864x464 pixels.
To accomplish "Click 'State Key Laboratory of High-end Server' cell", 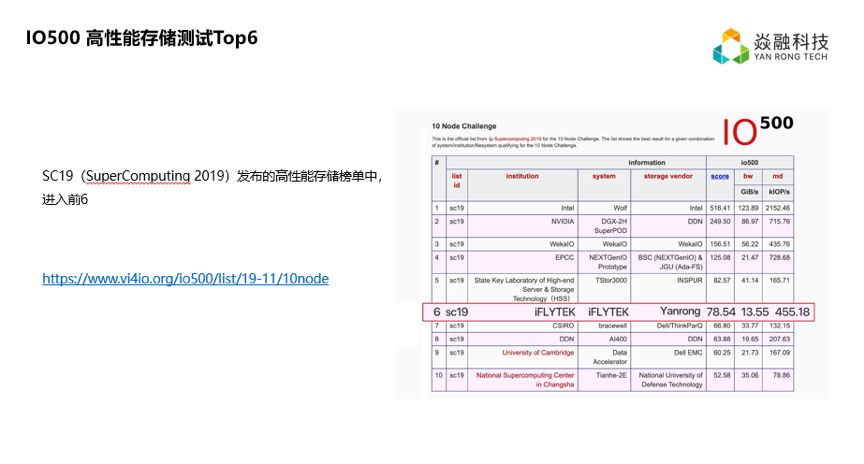I will click(x=524, y=289).
